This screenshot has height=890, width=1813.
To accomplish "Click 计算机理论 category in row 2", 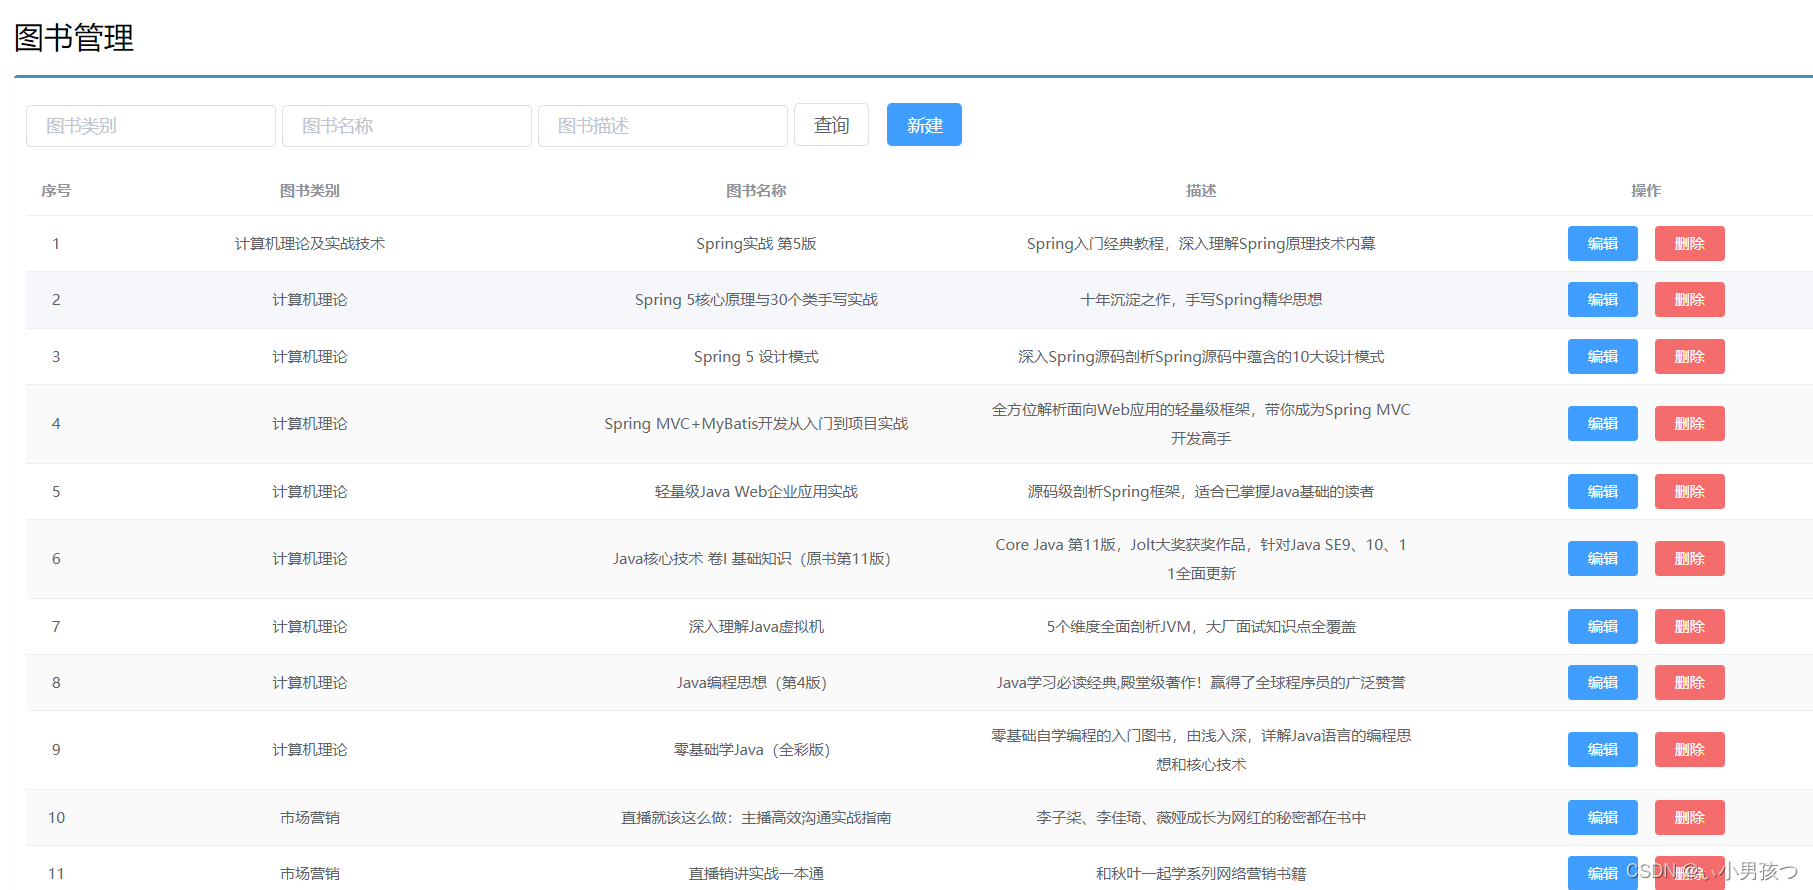I will click(x=310, y=300).
